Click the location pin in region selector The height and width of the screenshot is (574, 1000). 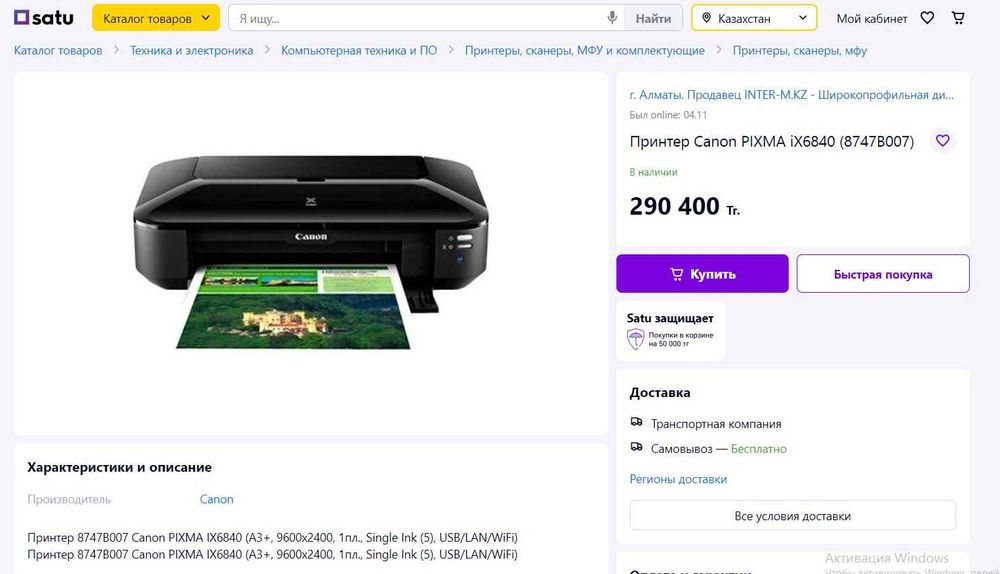tap(706, 18)
